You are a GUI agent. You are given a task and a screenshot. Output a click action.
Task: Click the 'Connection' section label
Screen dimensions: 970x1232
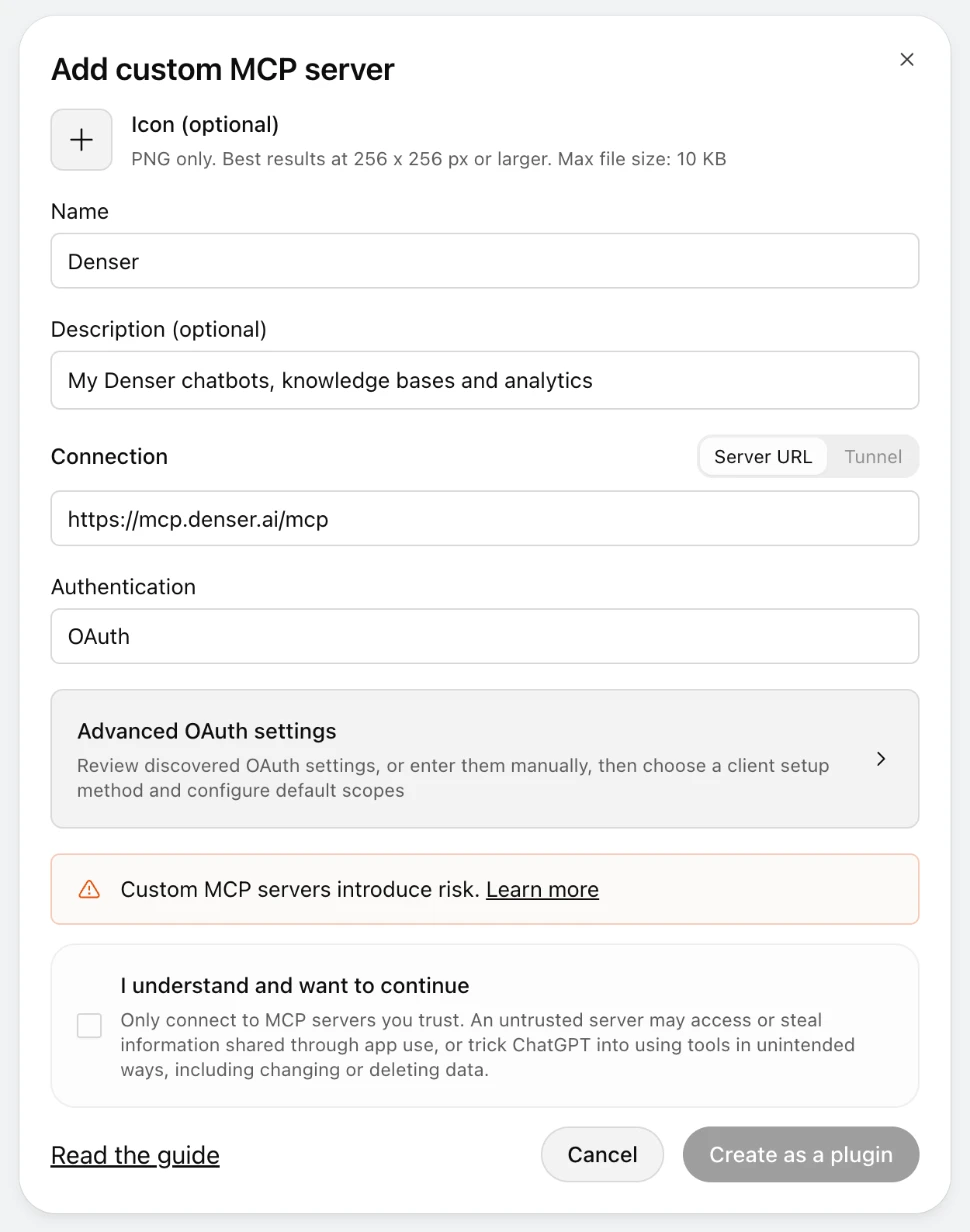point(109,457)
